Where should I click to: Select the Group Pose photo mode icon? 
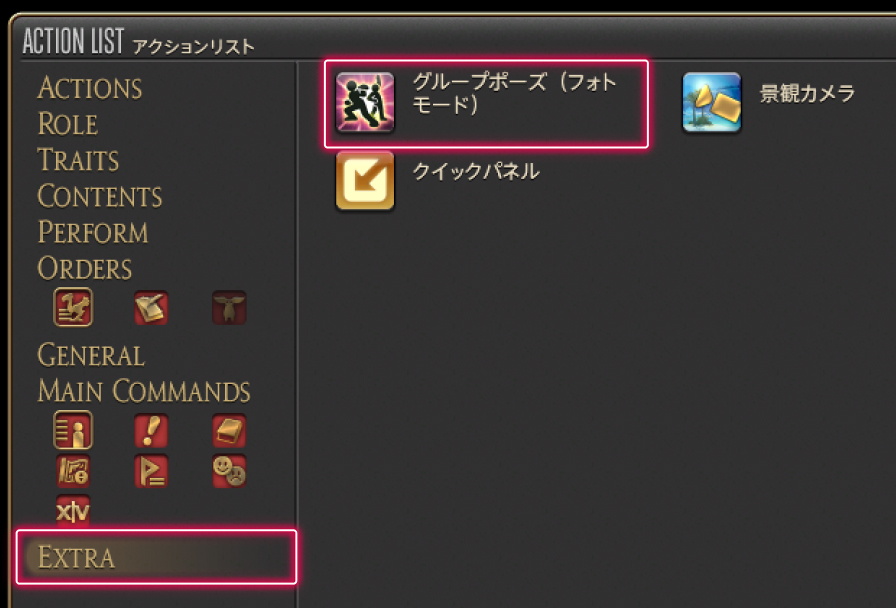pos(365,103)
